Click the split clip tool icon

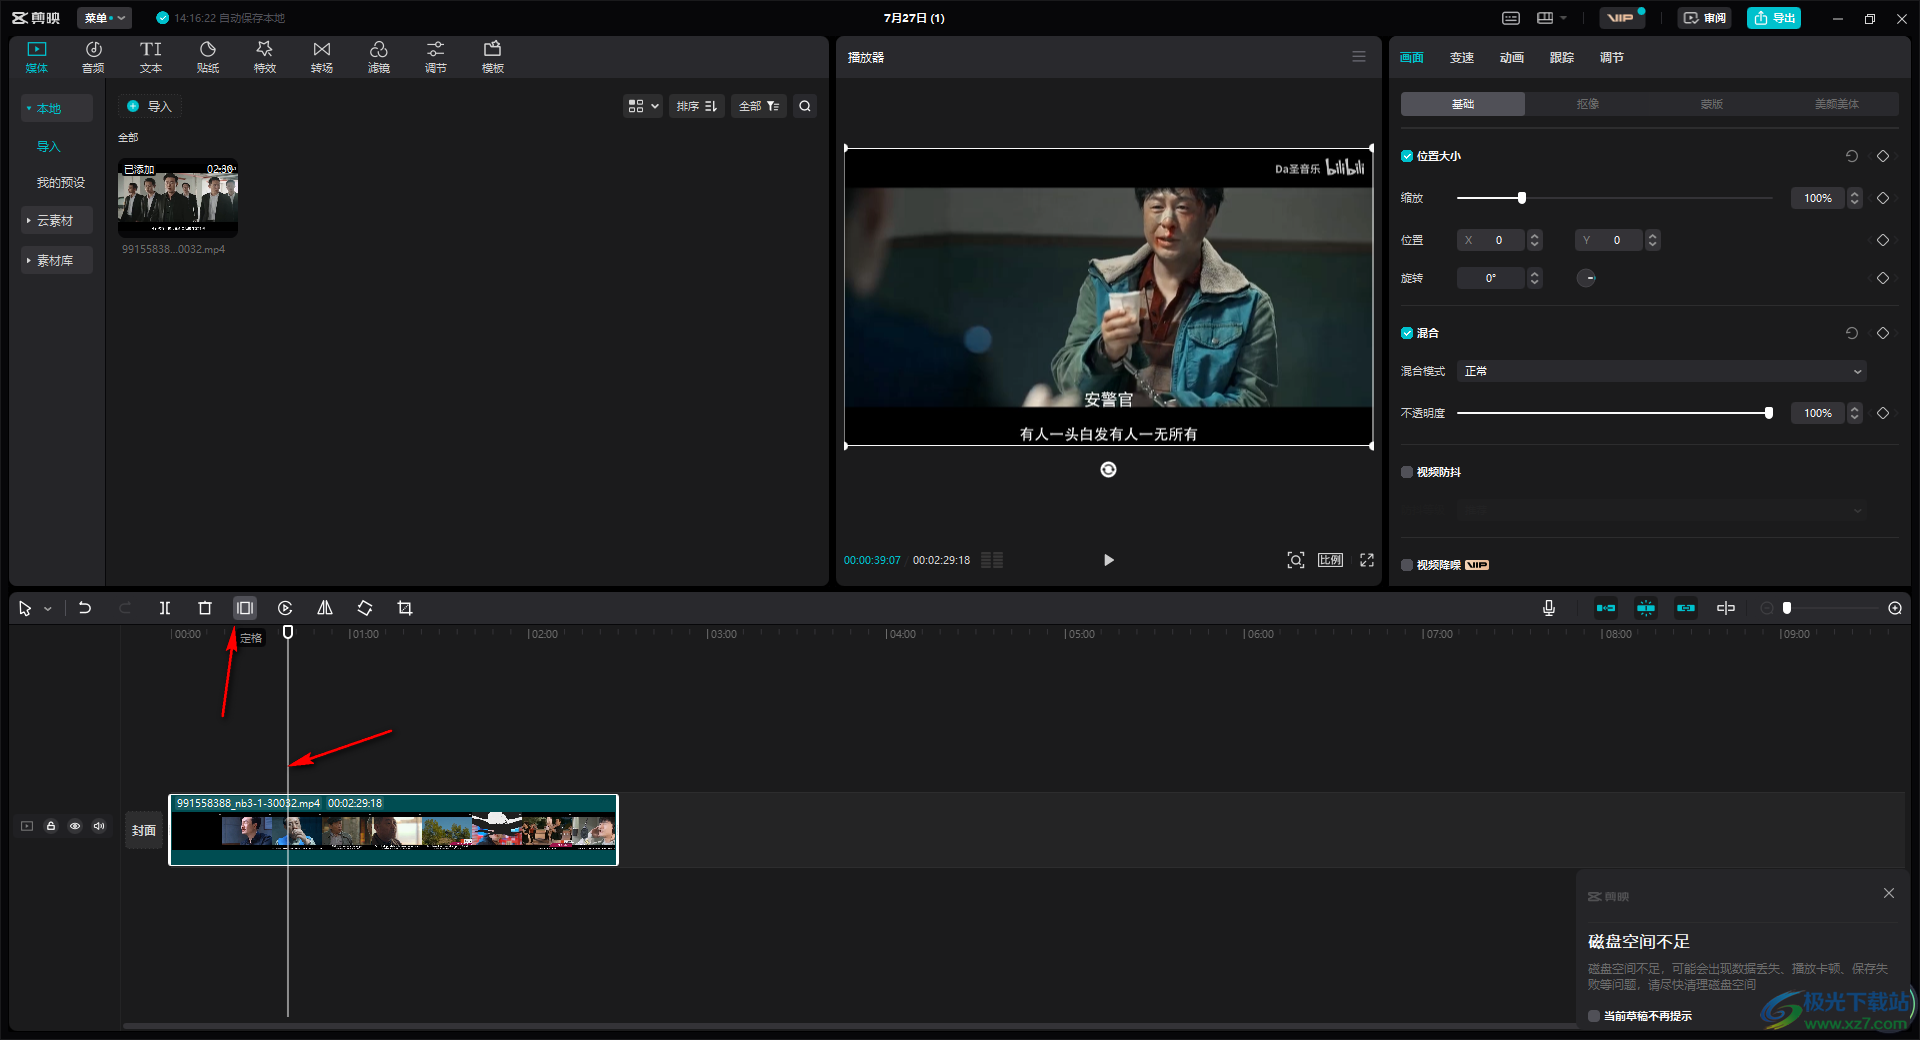(165, 608)
